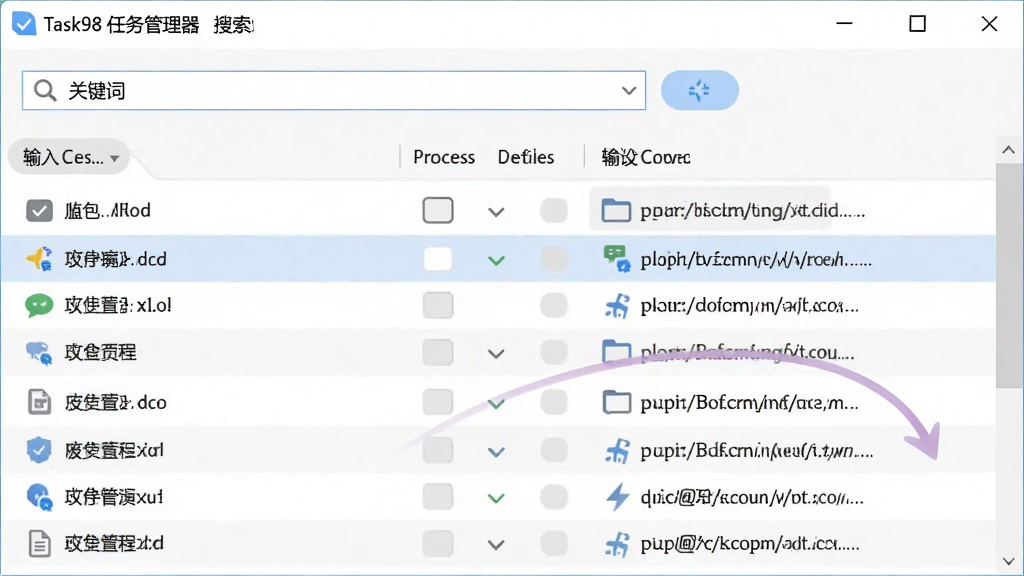
Task: Click the blue chat icon beside 攻食贡程
Action: 39,353
